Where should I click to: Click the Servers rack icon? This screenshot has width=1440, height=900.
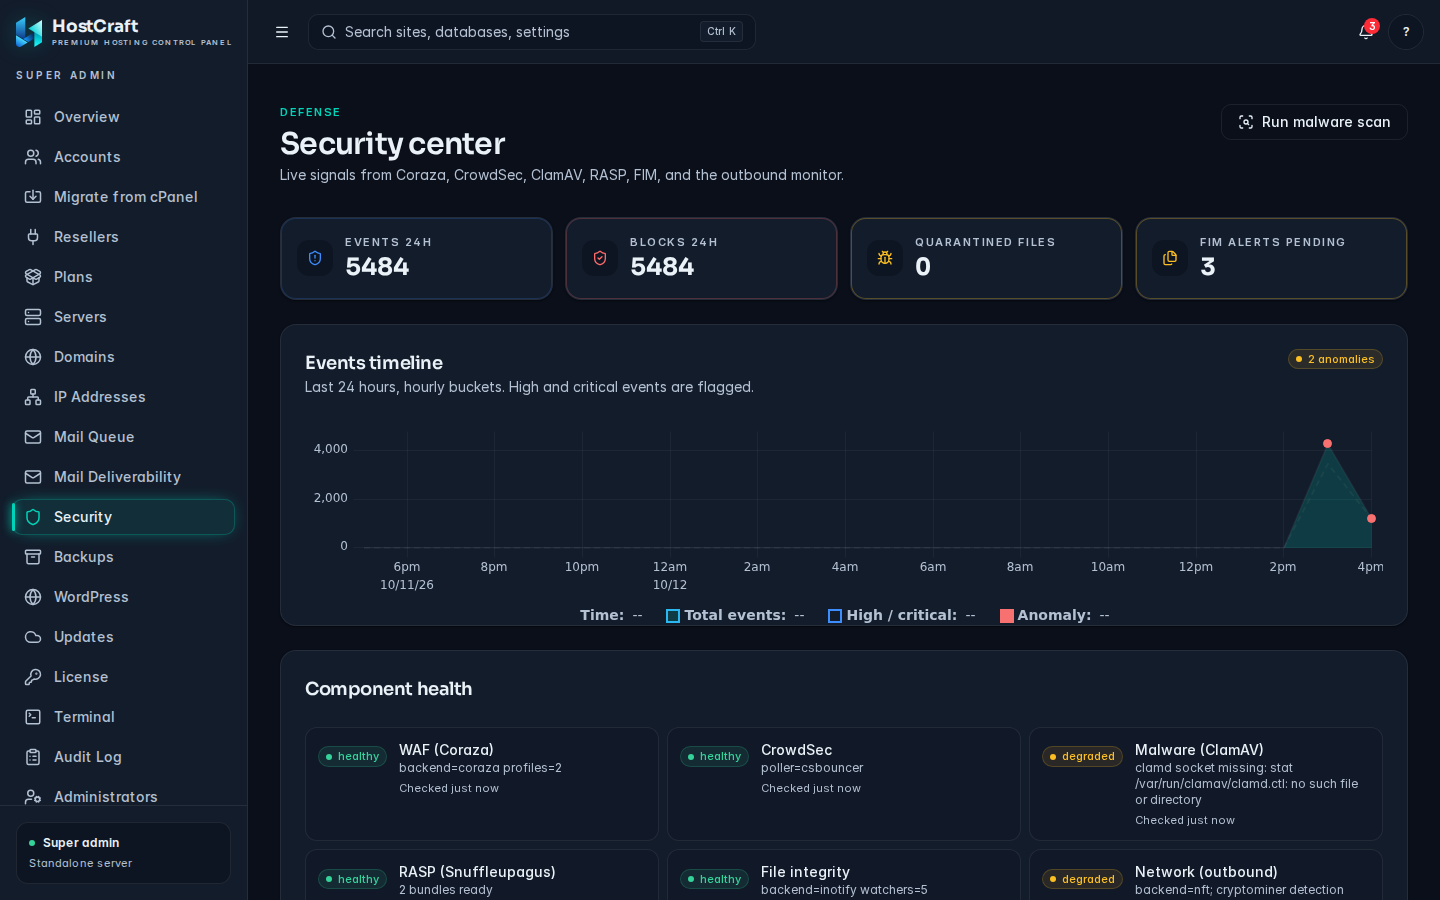(x=33, y=317)
